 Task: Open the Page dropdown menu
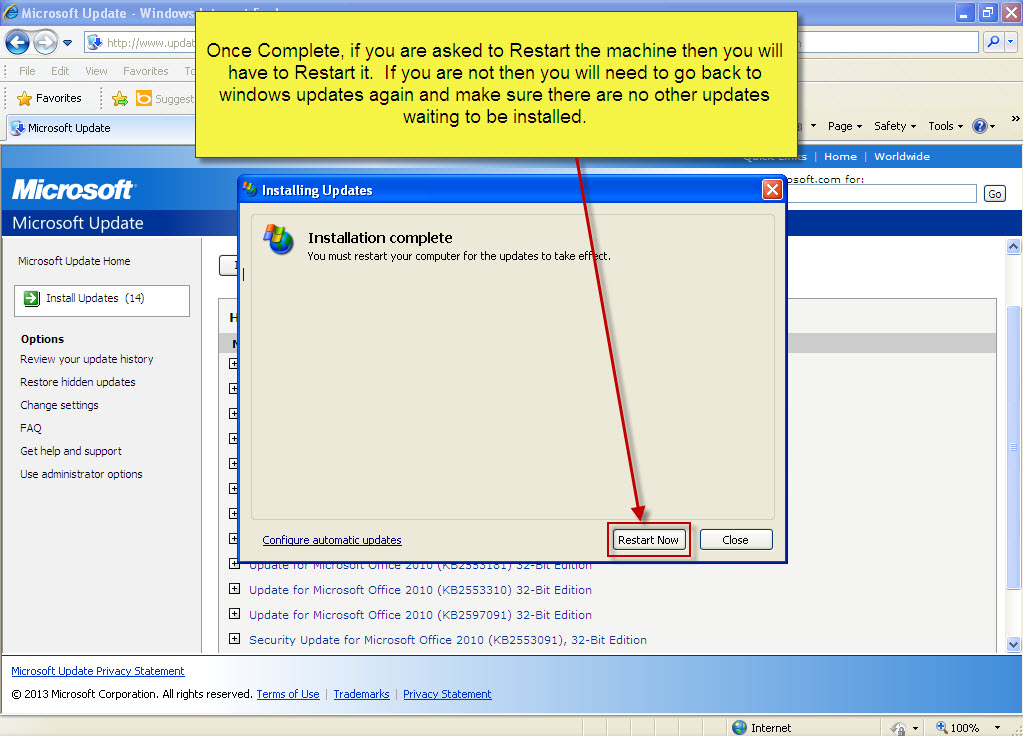pos(845,126)
